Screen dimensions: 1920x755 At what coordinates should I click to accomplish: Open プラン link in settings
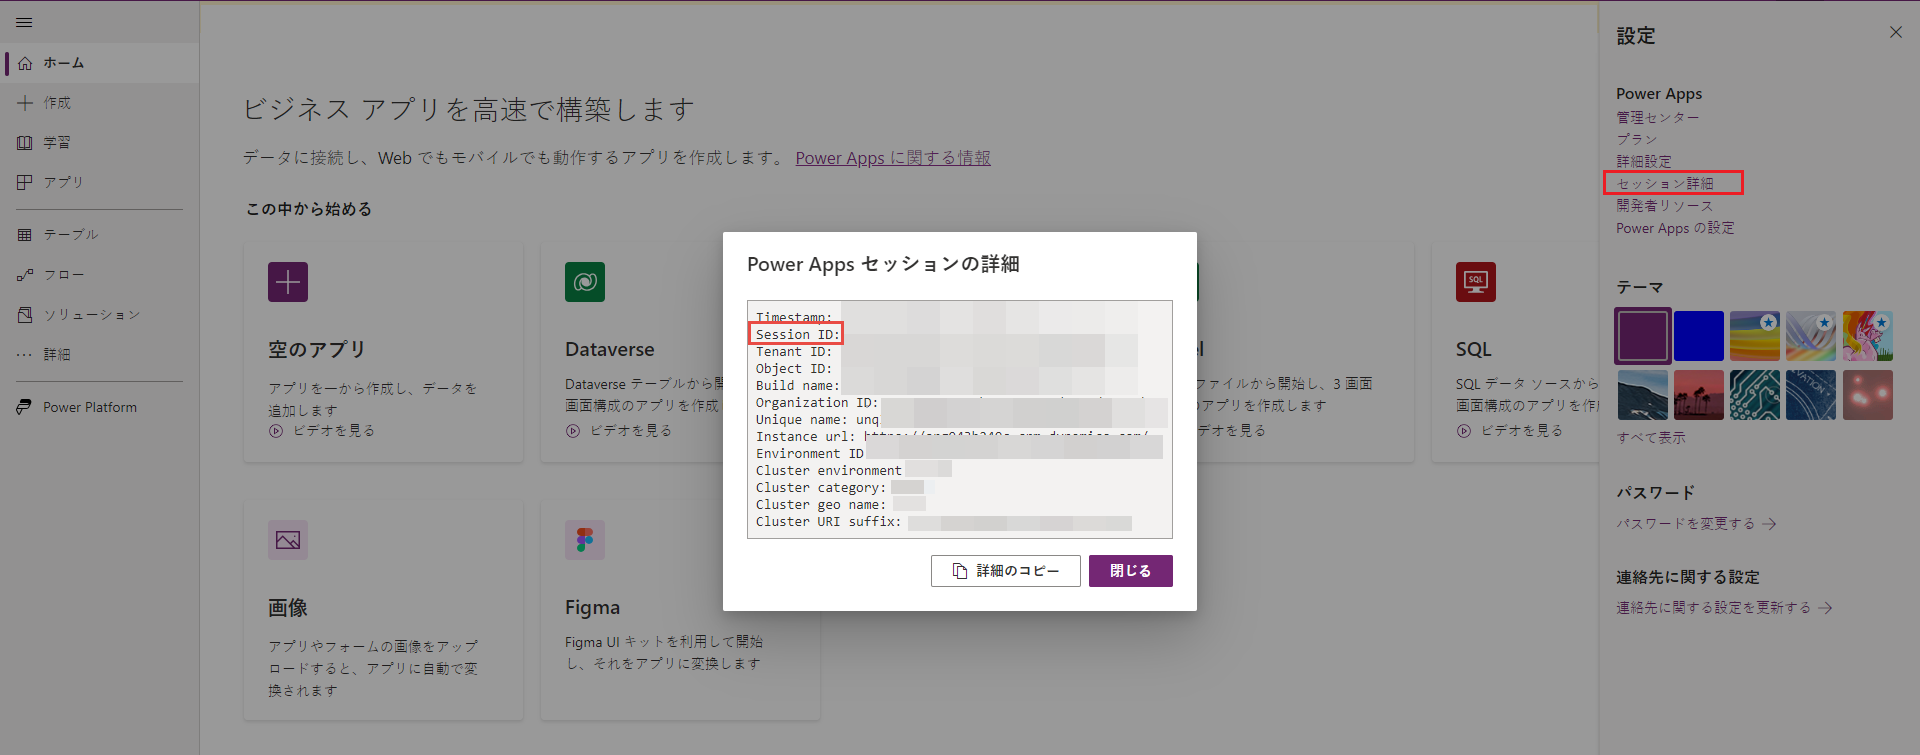1637,140
